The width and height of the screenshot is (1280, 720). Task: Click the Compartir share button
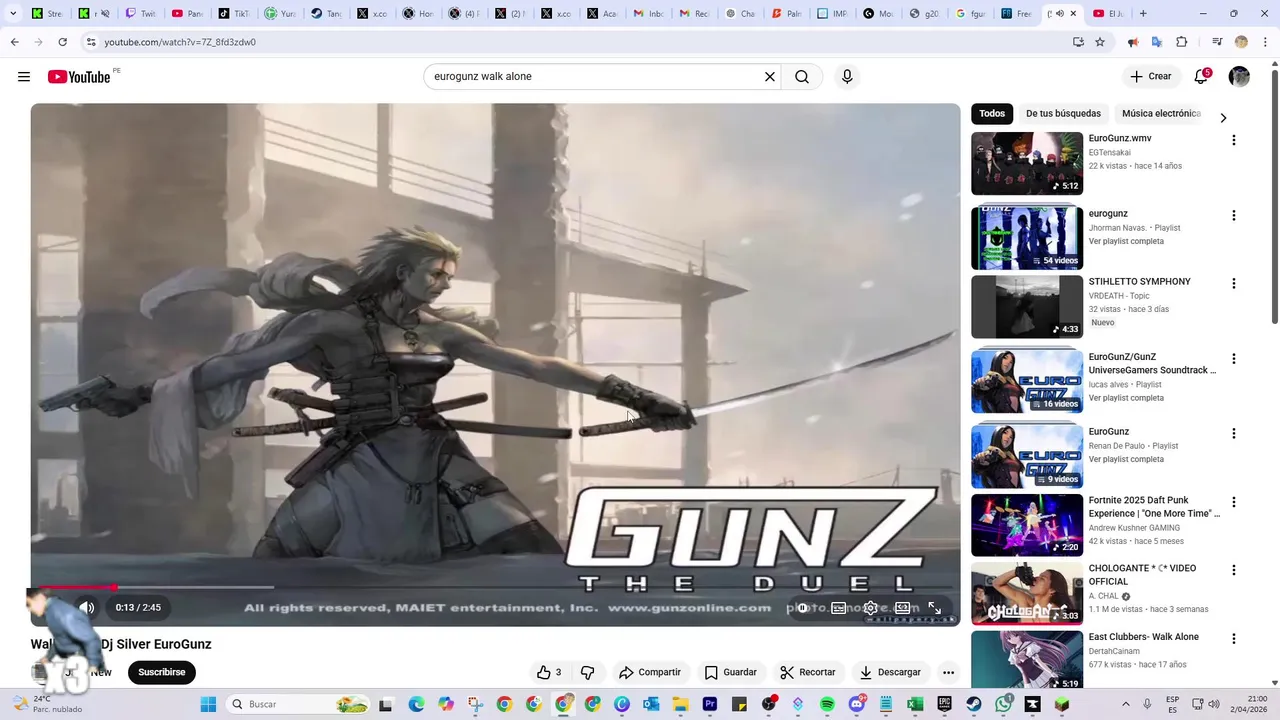click(x=649, y=672)
